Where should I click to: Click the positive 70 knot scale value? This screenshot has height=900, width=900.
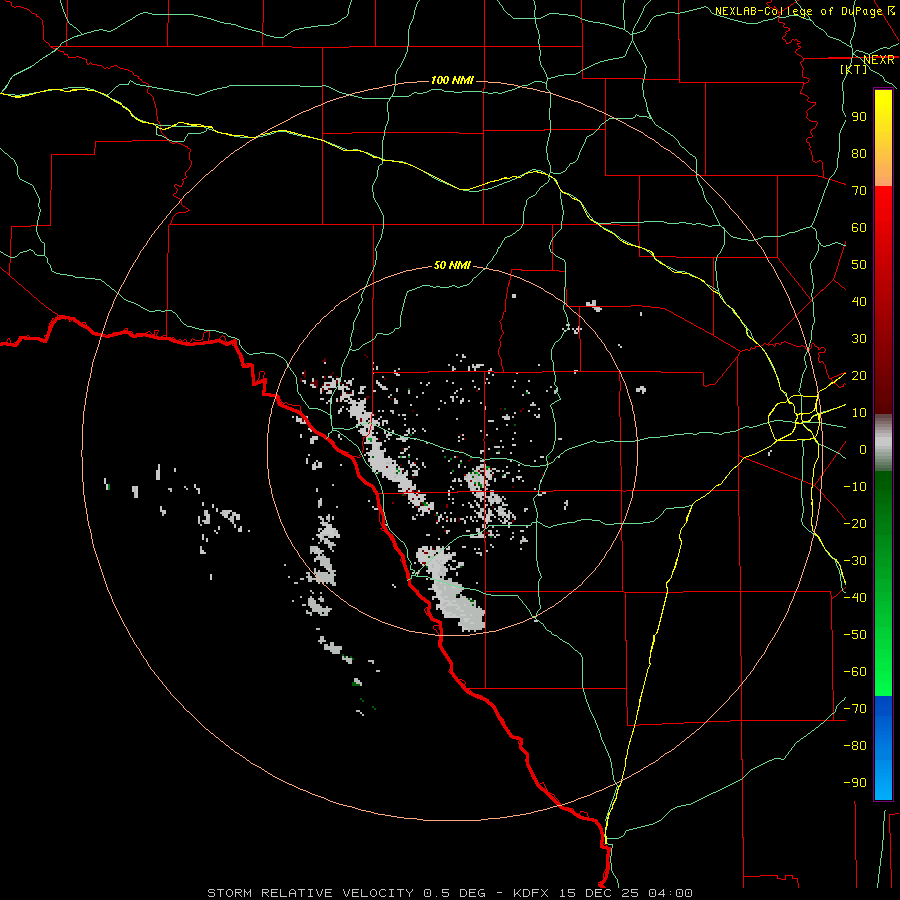click(859, 191)
